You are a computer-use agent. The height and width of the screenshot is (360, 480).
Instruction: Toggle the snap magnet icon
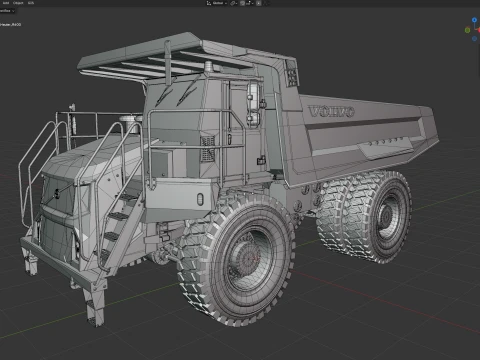point(242,3)
